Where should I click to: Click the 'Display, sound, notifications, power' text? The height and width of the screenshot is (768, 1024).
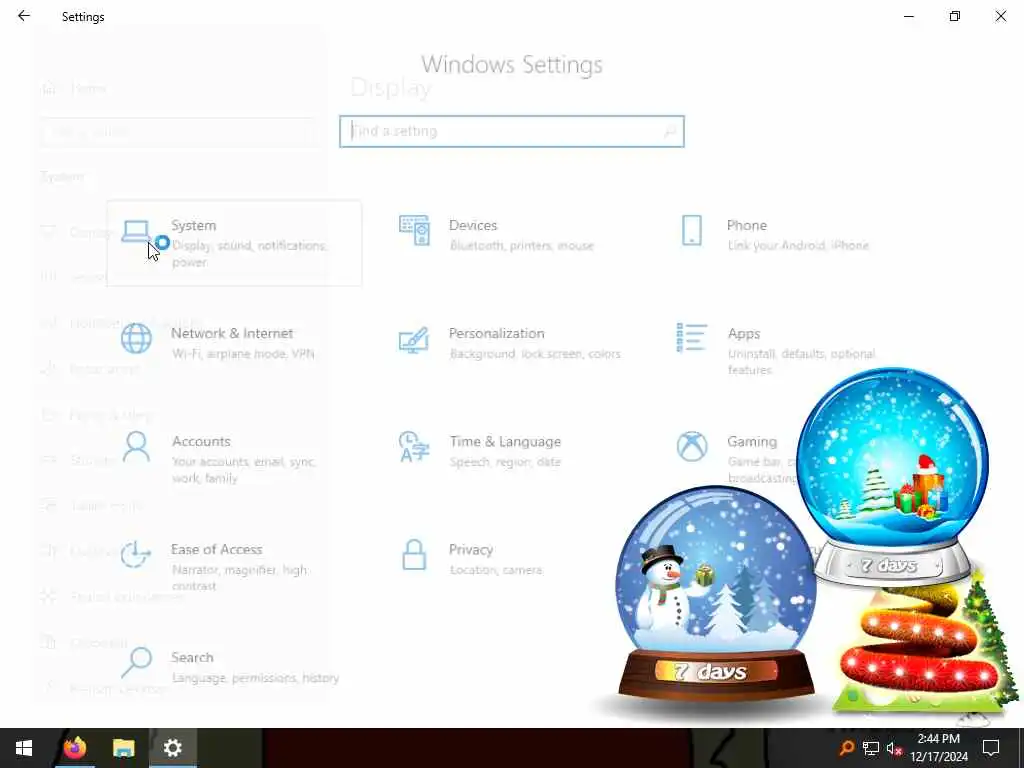tap(248, 253)
